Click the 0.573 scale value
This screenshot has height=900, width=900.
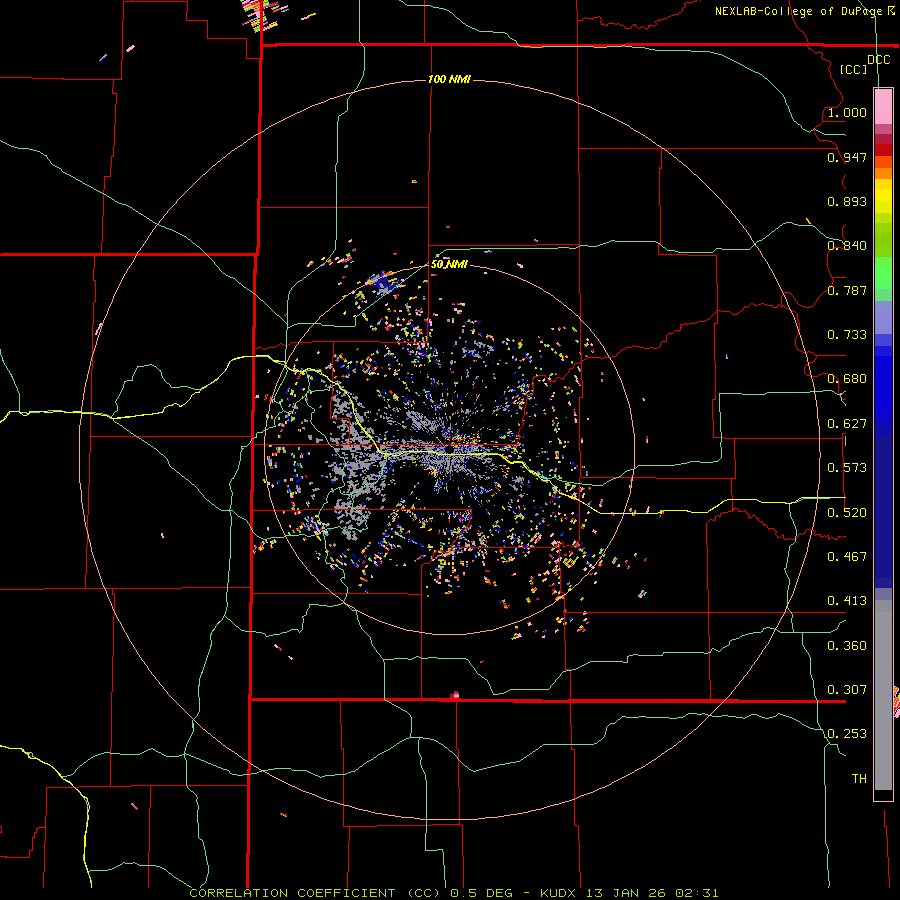pyautogui.click(x=847, y=468)
